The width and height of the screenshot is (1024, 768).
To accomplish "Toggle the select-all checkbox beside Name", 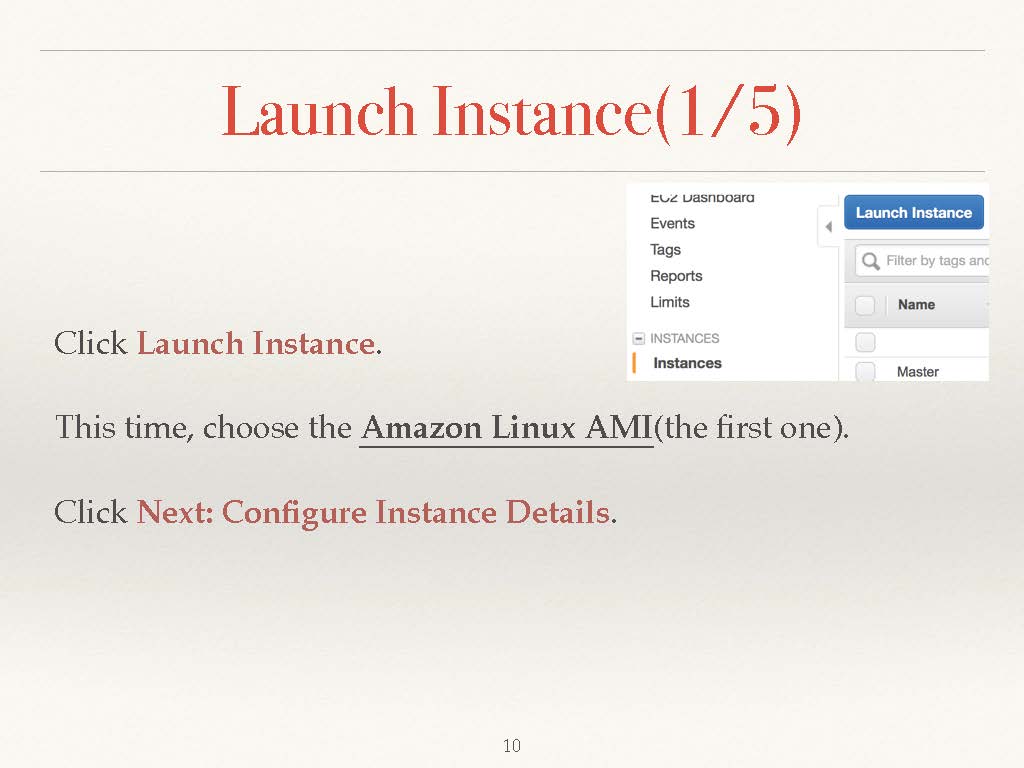I will pos(865,305).
